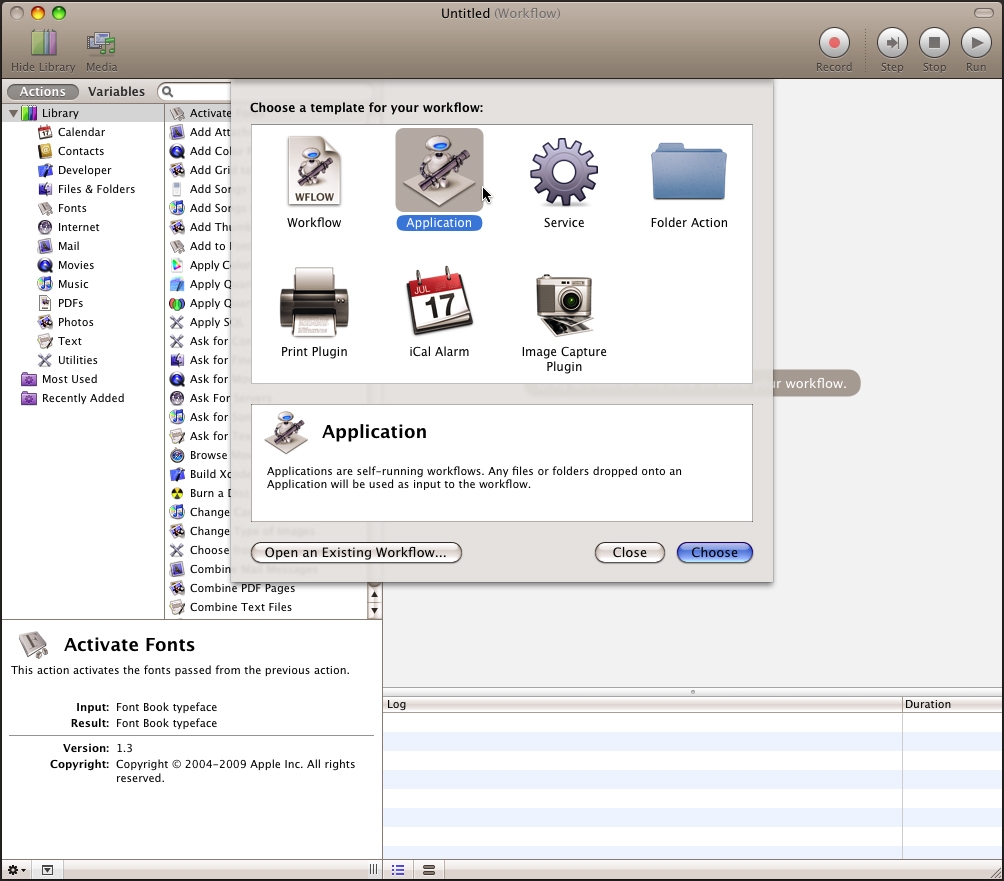Click the actions list scroll down arrow
The height and width of the screenshot is (881, 1004).
(x=375, y=610)
